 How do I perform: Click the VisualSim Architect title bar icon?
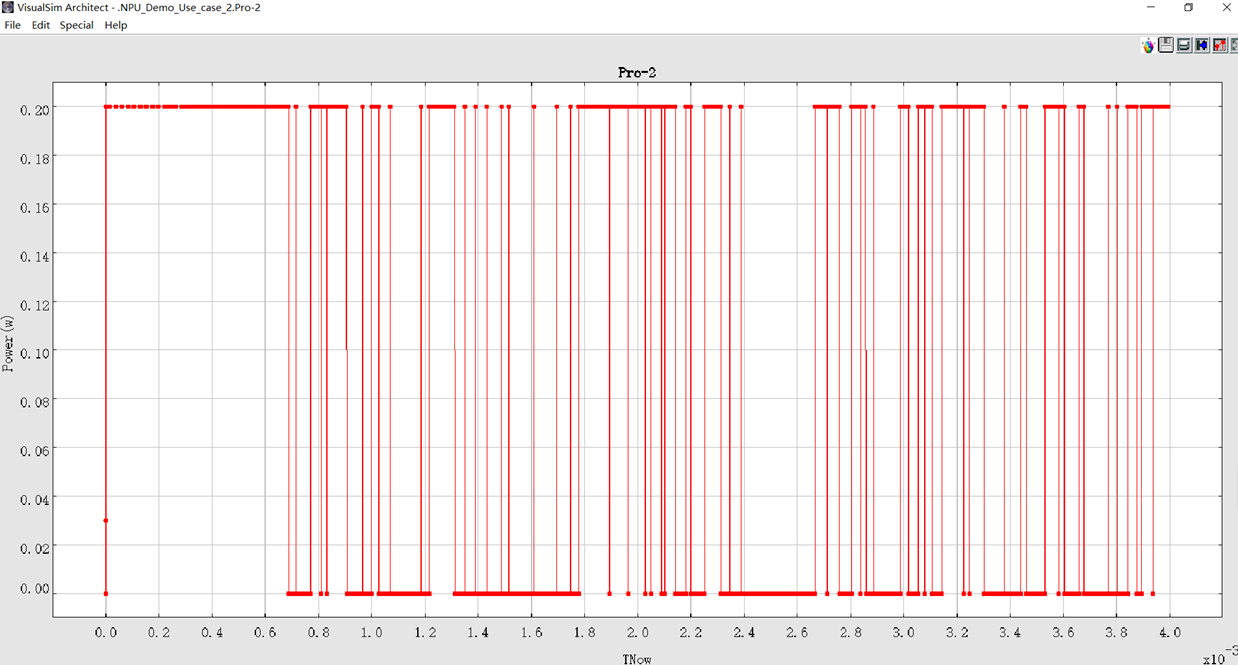coord(8,8)
